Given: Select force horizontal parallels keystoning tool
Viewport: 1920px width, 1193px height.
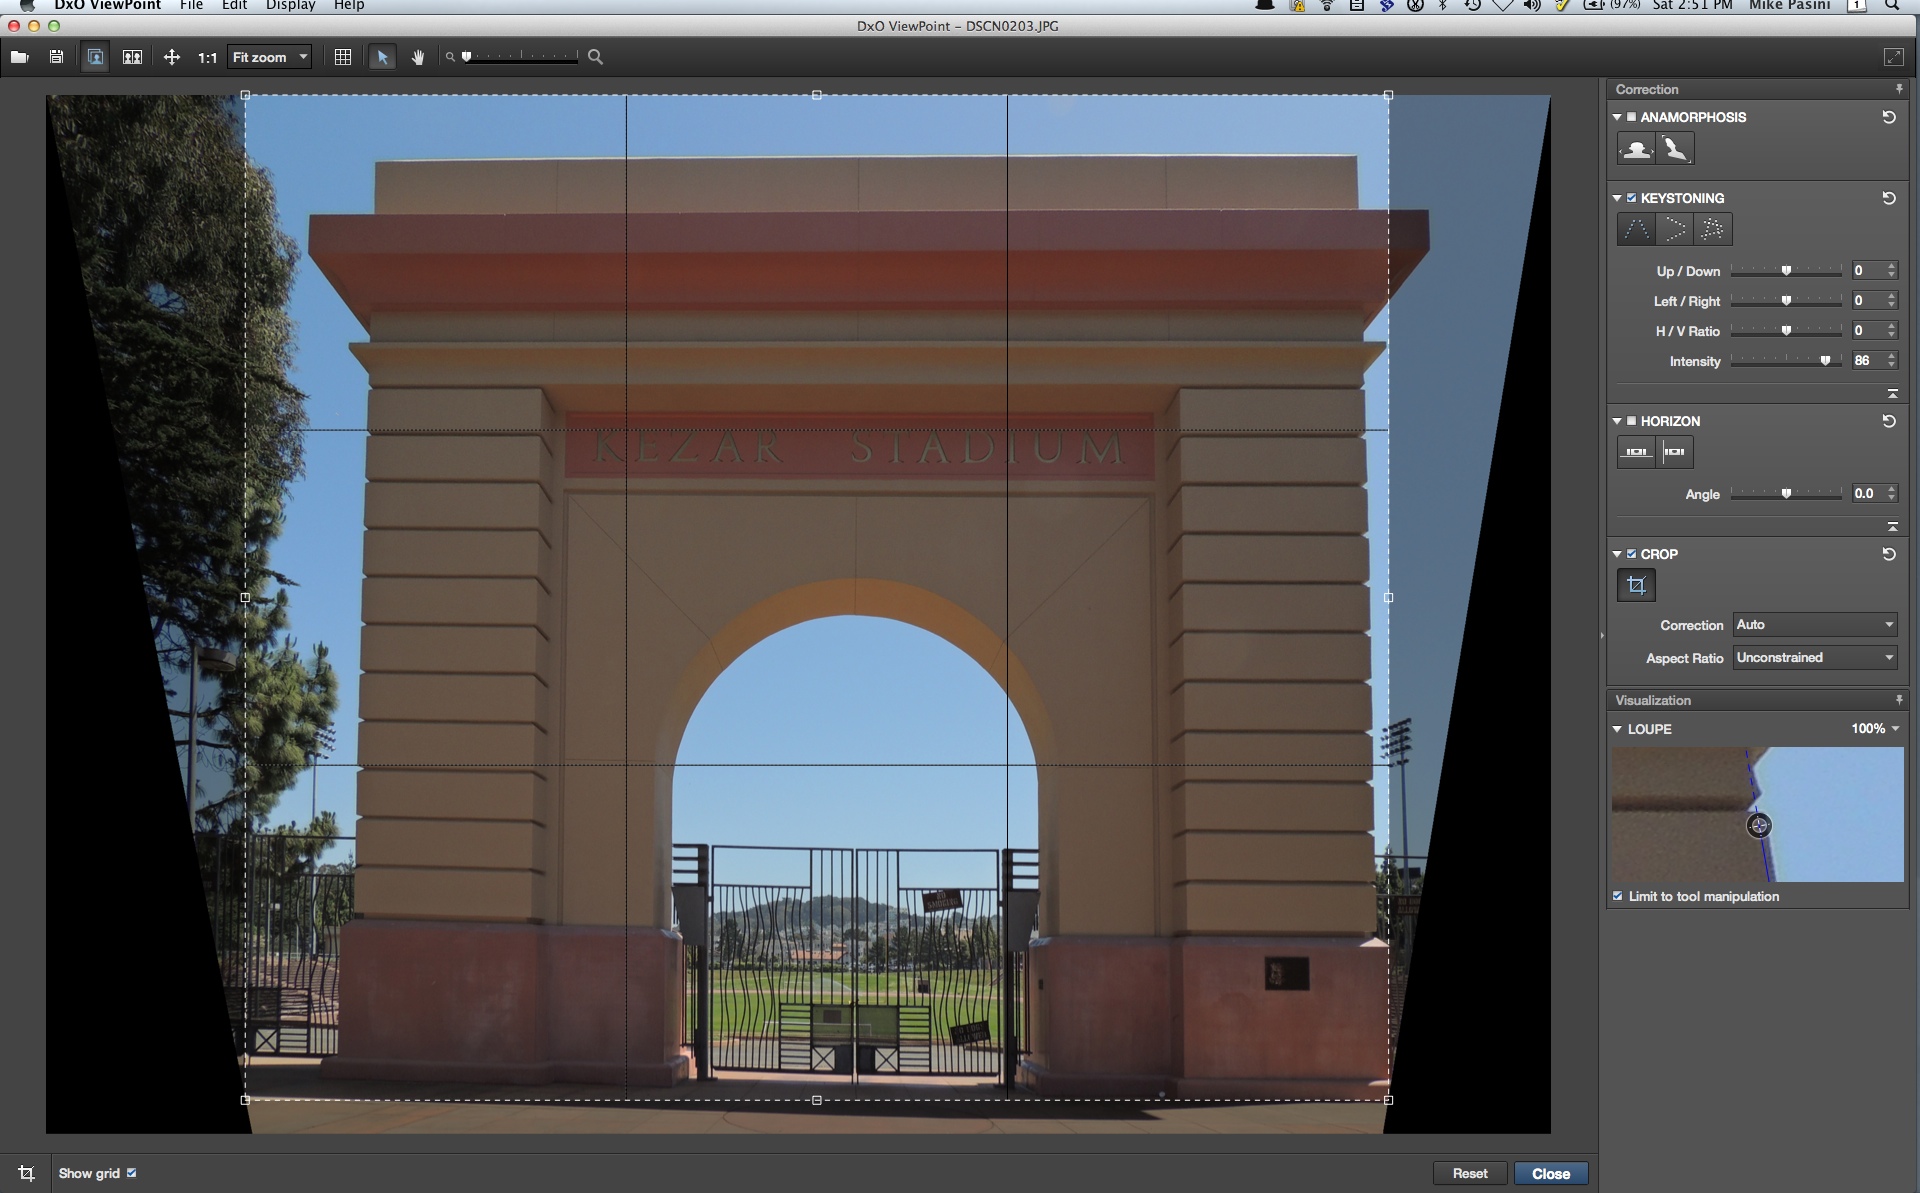Looking at the screenshot, I should [1674, 229].
